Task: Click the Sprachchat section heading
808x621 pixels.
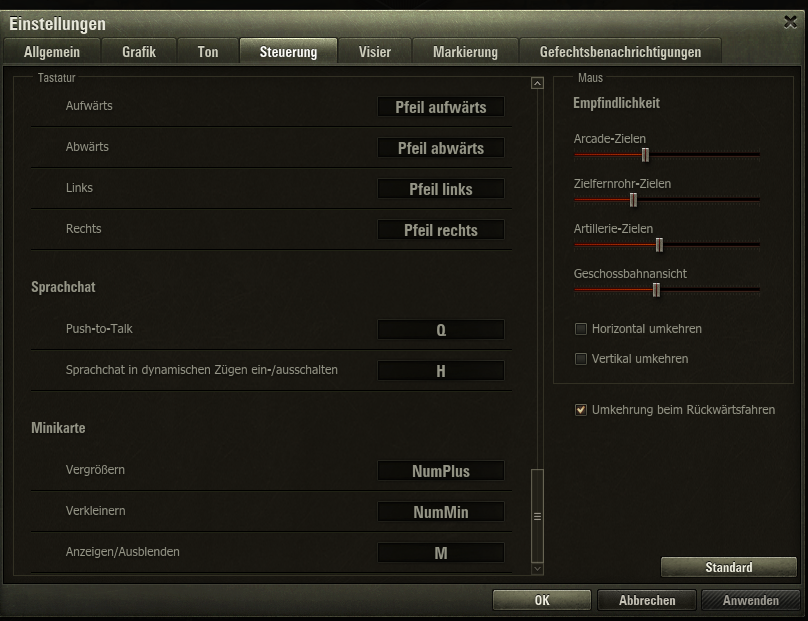Action: pyautogui.click(x=63, y=287)
